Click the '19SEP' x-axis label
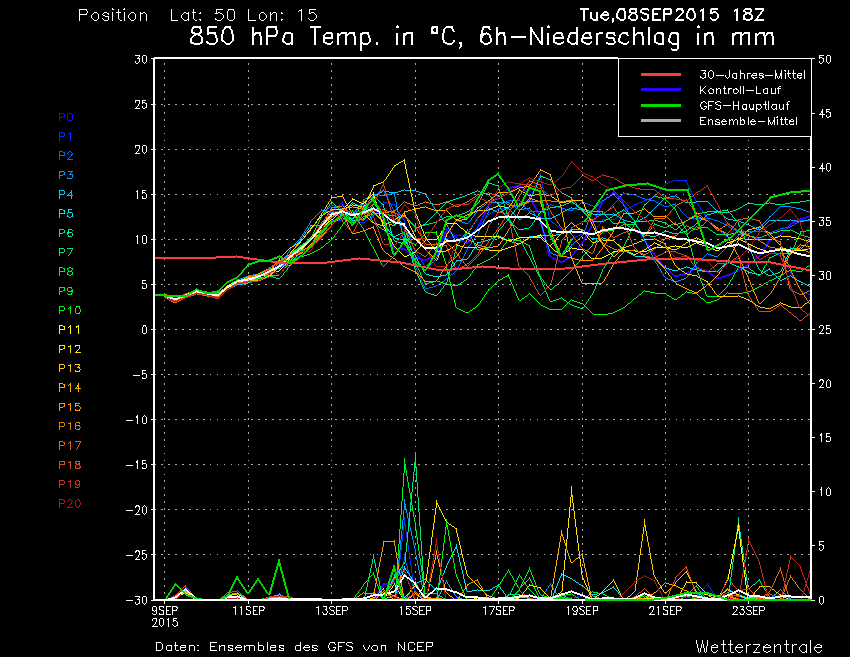The width and height of the screenshot is (850, 657). click(x=582, y=610)
